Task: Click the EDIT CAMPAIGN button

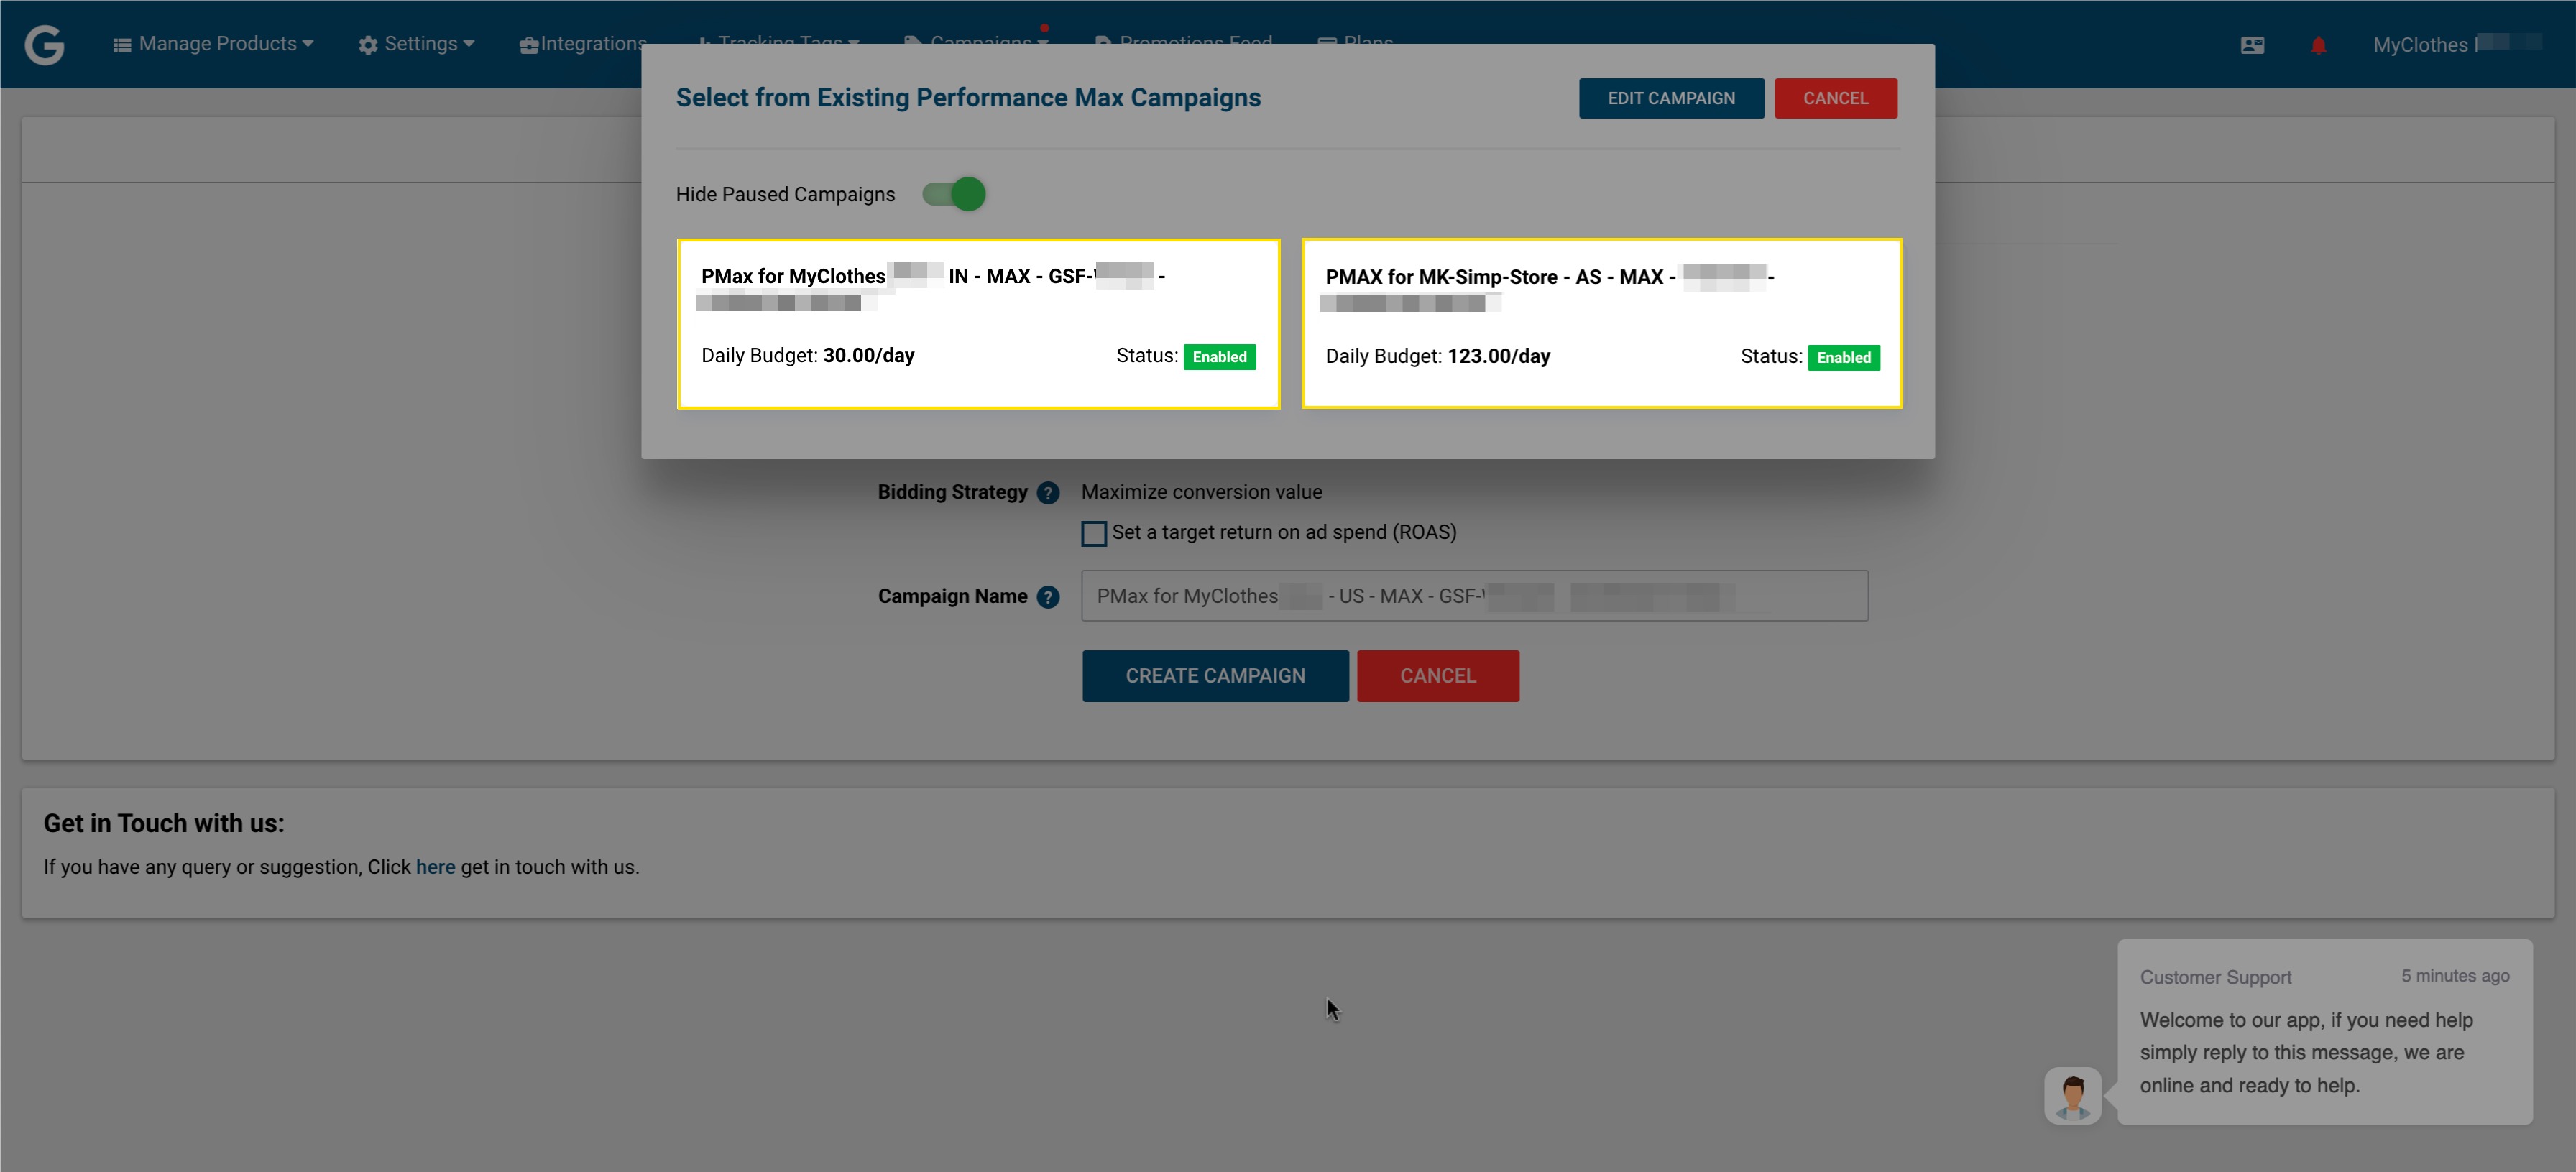Action: [1671, 98]
